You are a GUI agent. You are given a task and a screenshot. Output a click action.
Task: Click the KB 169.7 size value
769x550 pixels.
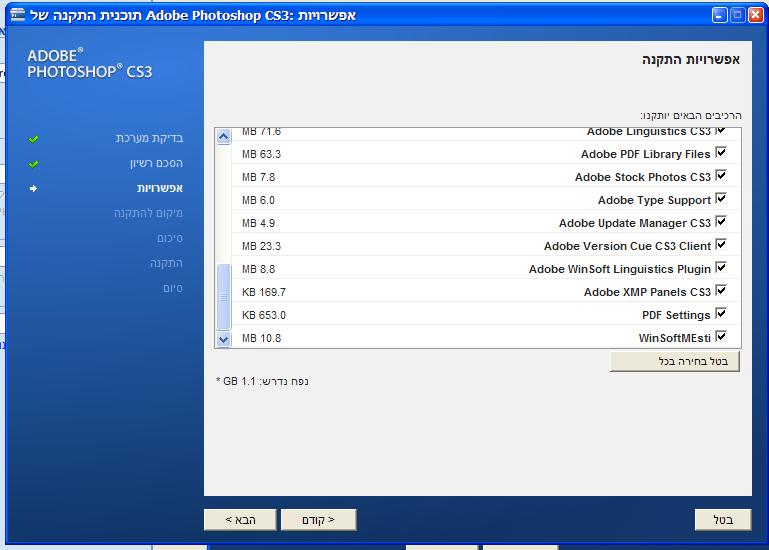[264, 293]
